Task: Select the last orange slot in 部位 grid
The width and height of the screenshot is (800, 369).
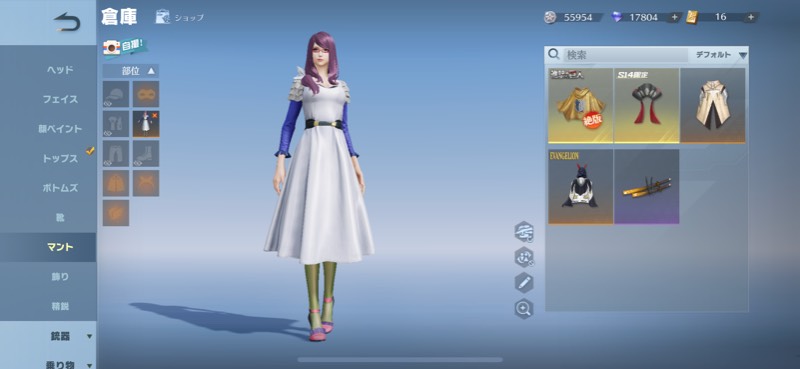Action: click(115, 213)
